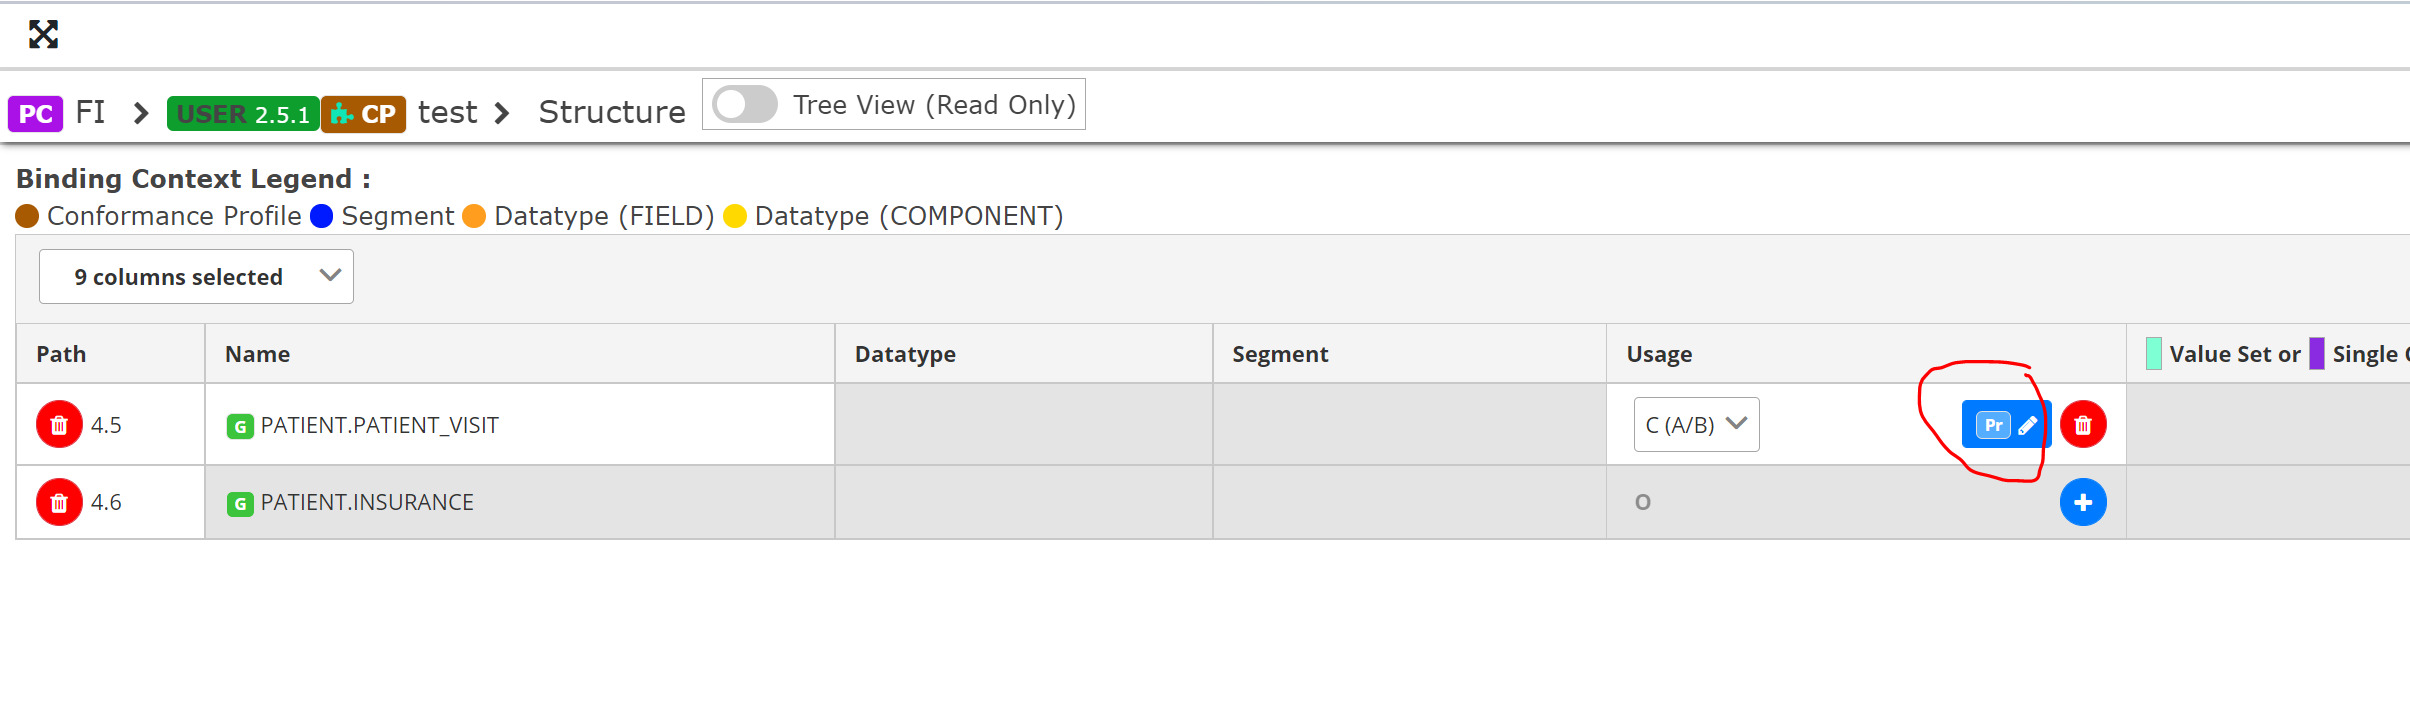Click the green G icon beside PATIENT.INSURANCE

coord(240,503)
